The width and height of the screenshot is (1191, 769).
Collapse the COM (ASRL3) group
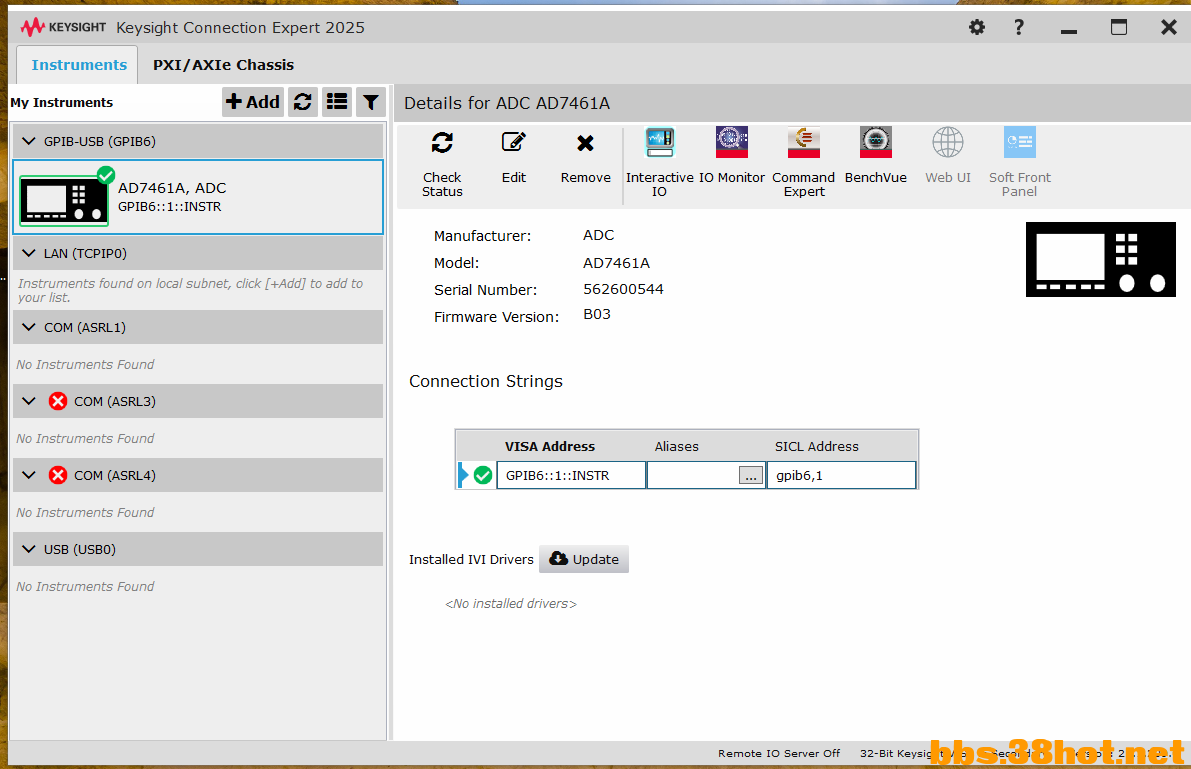[x=29, y=401]
